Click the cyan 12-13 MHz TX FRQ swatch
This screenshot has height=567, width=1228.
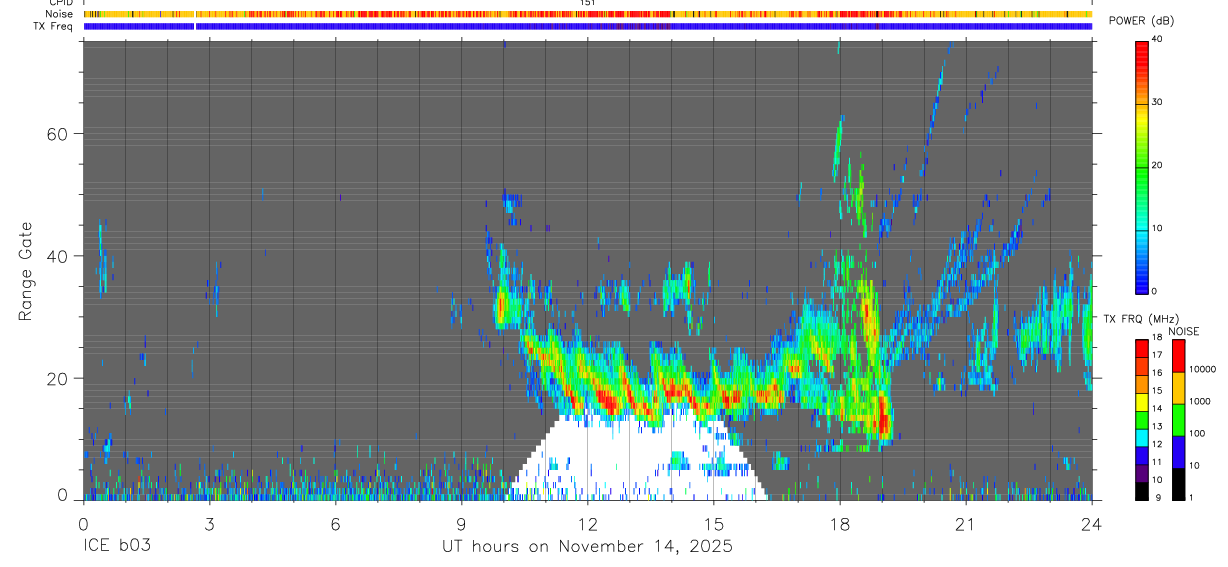1142,438
